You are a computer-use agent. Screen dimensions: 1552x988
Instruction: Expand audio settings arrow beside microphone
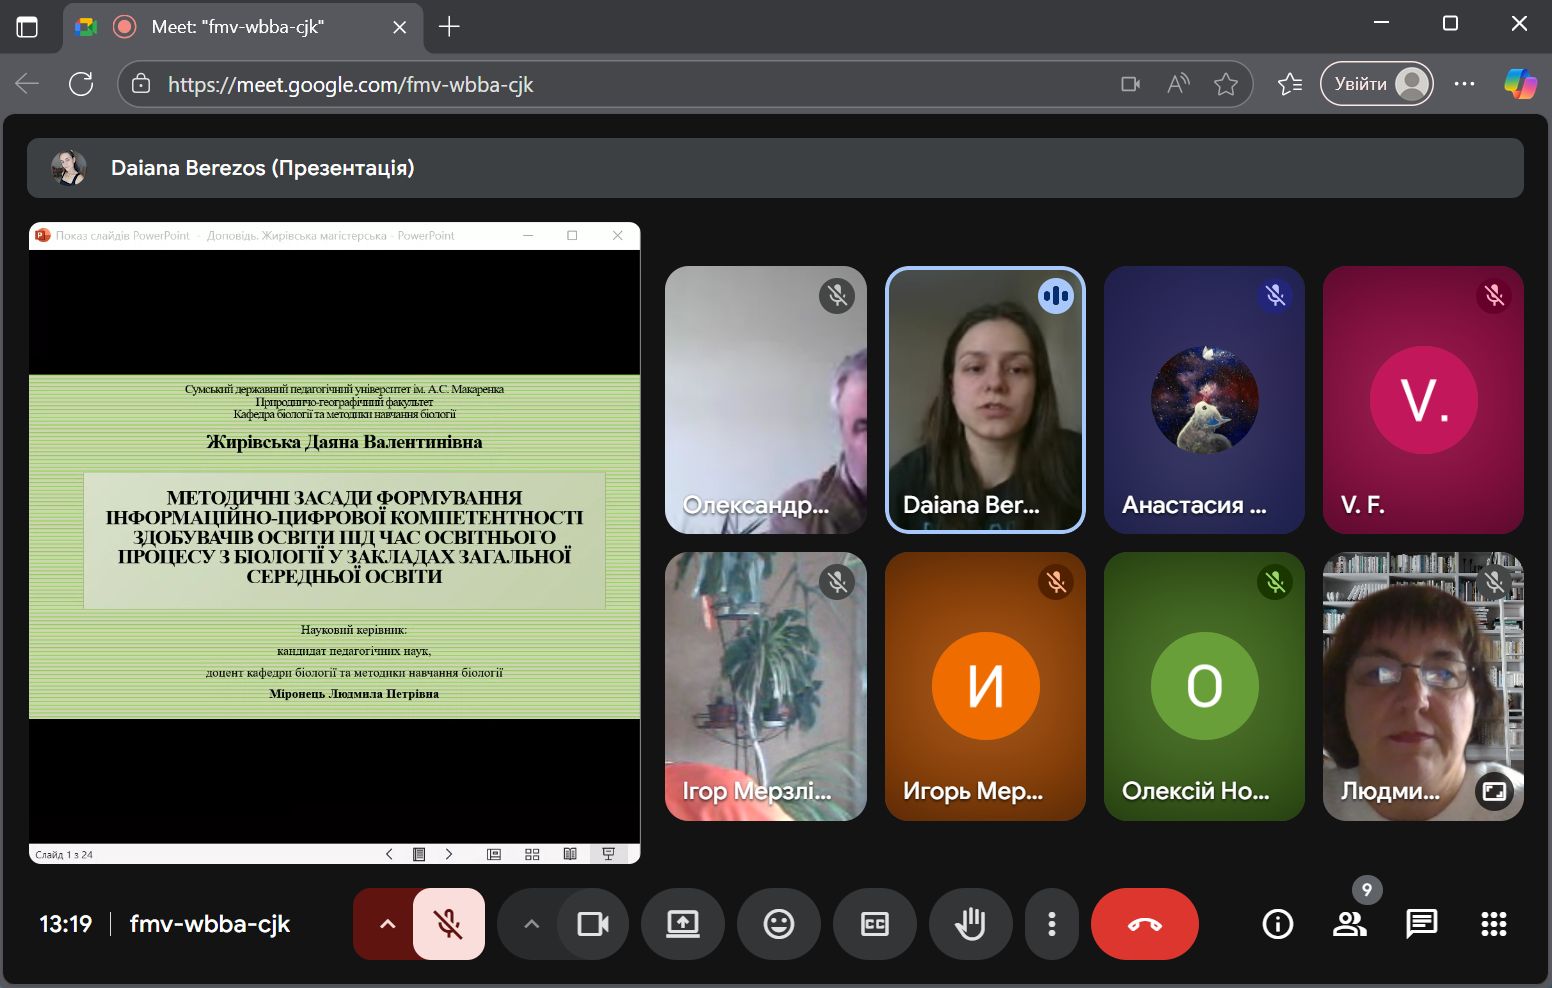[x=387, y=924]
